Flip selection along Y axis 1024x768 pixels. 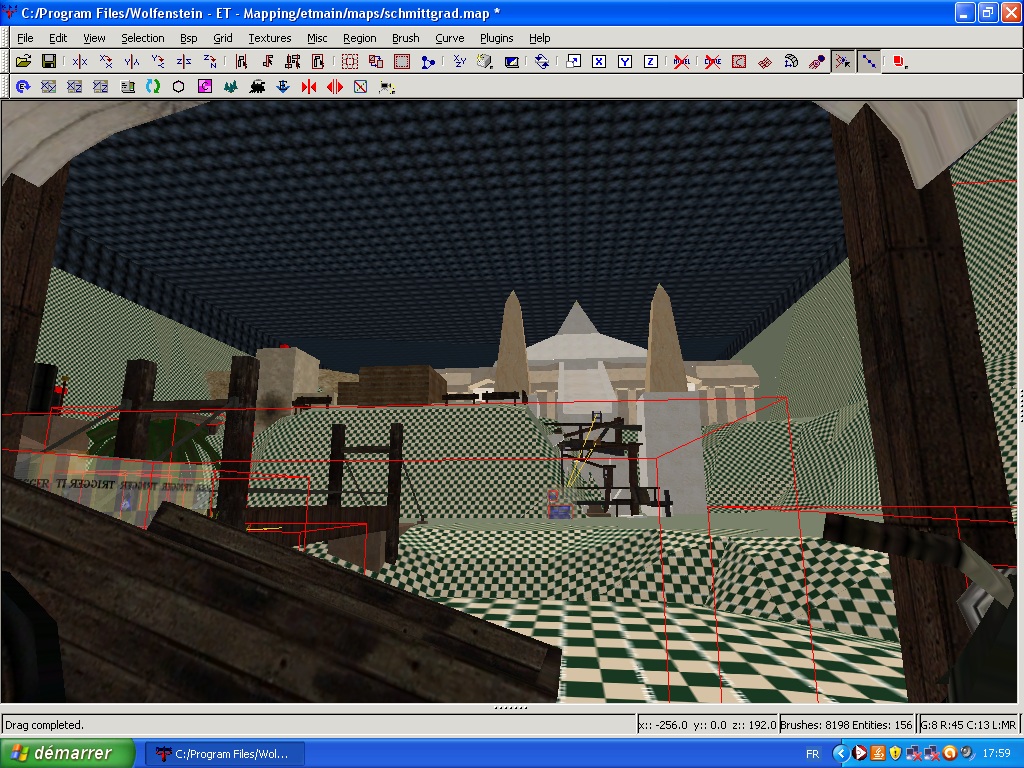(x=132, y=61)
